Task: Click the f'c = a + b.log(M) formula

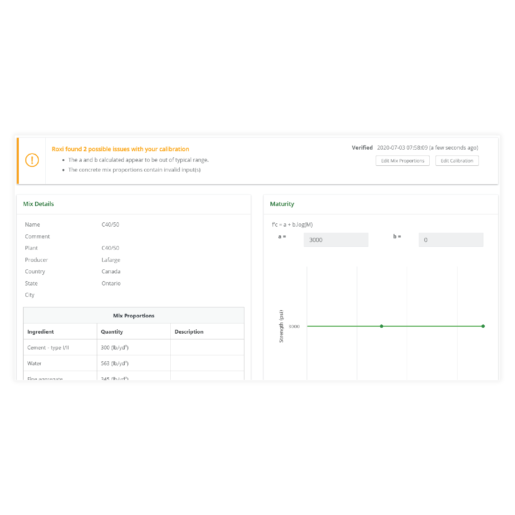Action: [292, 225]
